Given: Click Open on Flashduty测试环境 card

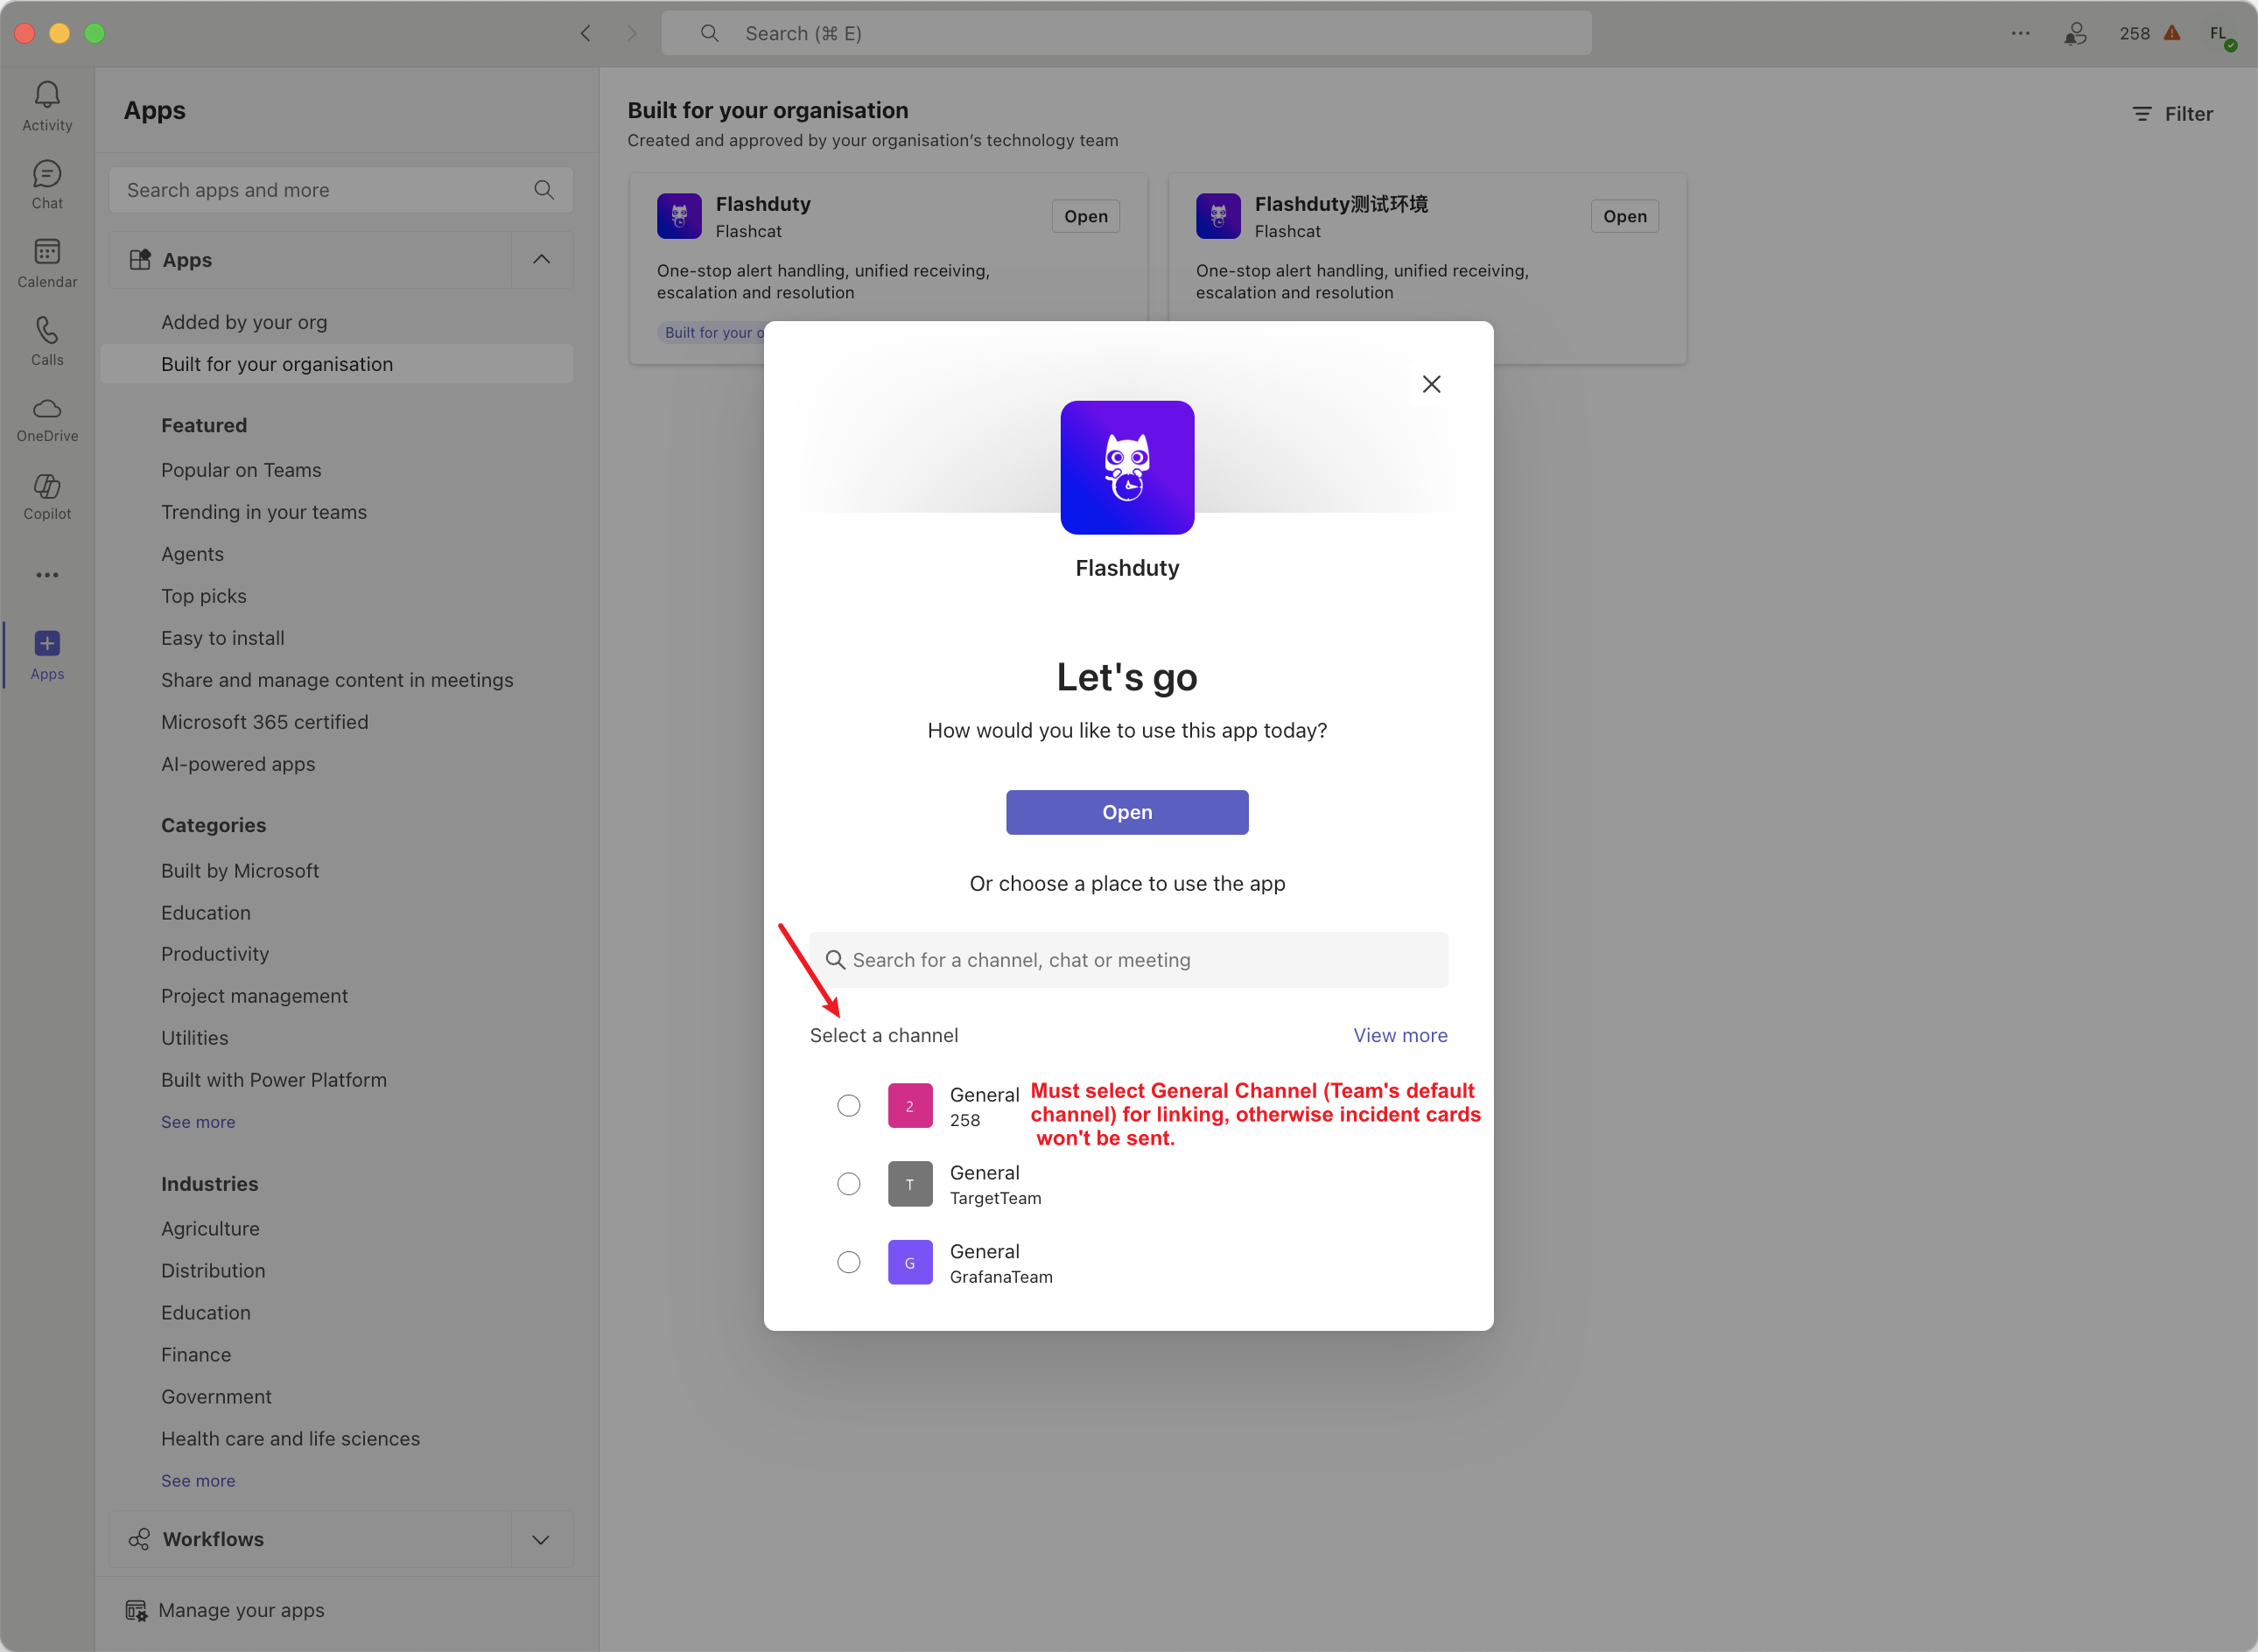Looking at the screenshot, I should click(1625, 216).
